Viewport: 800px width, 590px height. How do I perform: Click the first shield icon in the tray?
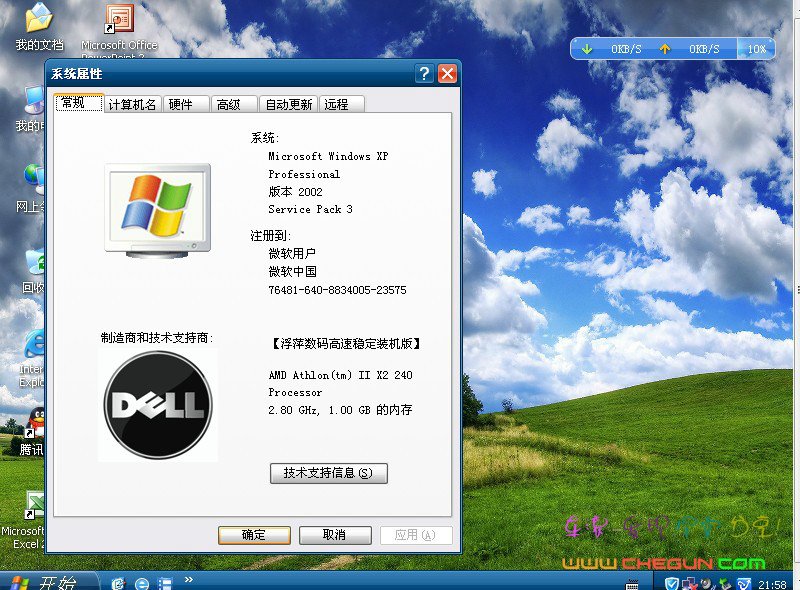[x=671, y=583]
